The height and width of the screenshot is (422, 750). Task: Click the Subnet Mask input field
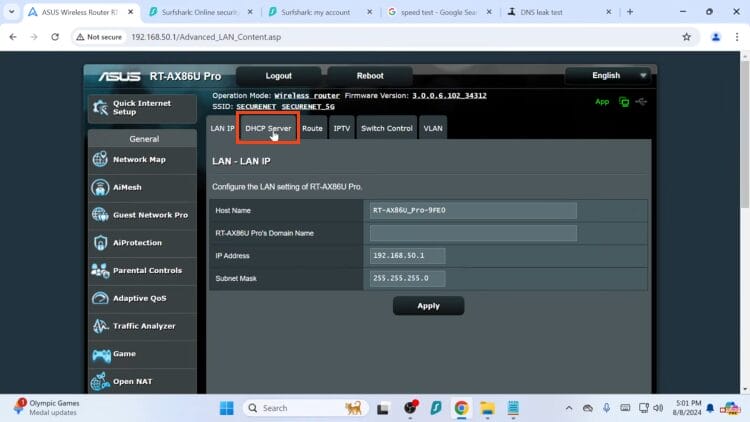click(407, 278)
